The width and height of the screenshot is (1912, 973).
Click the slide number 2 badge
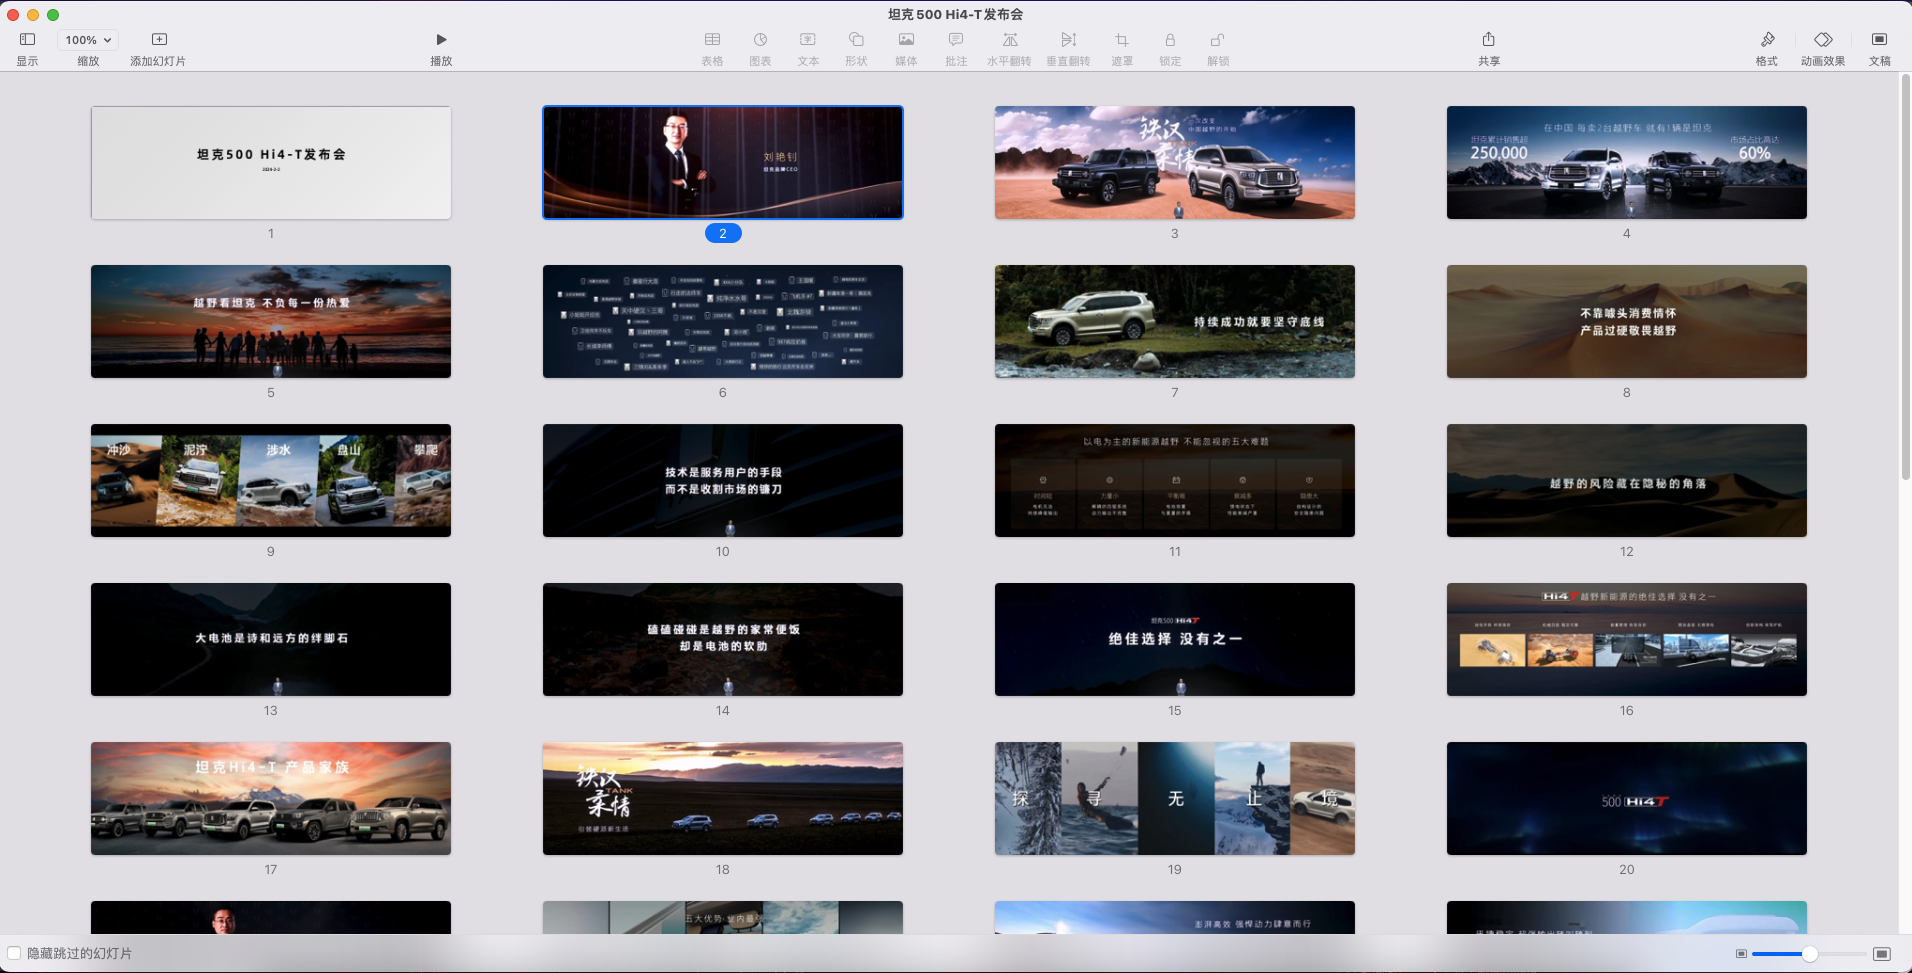[x=723, y=233]
